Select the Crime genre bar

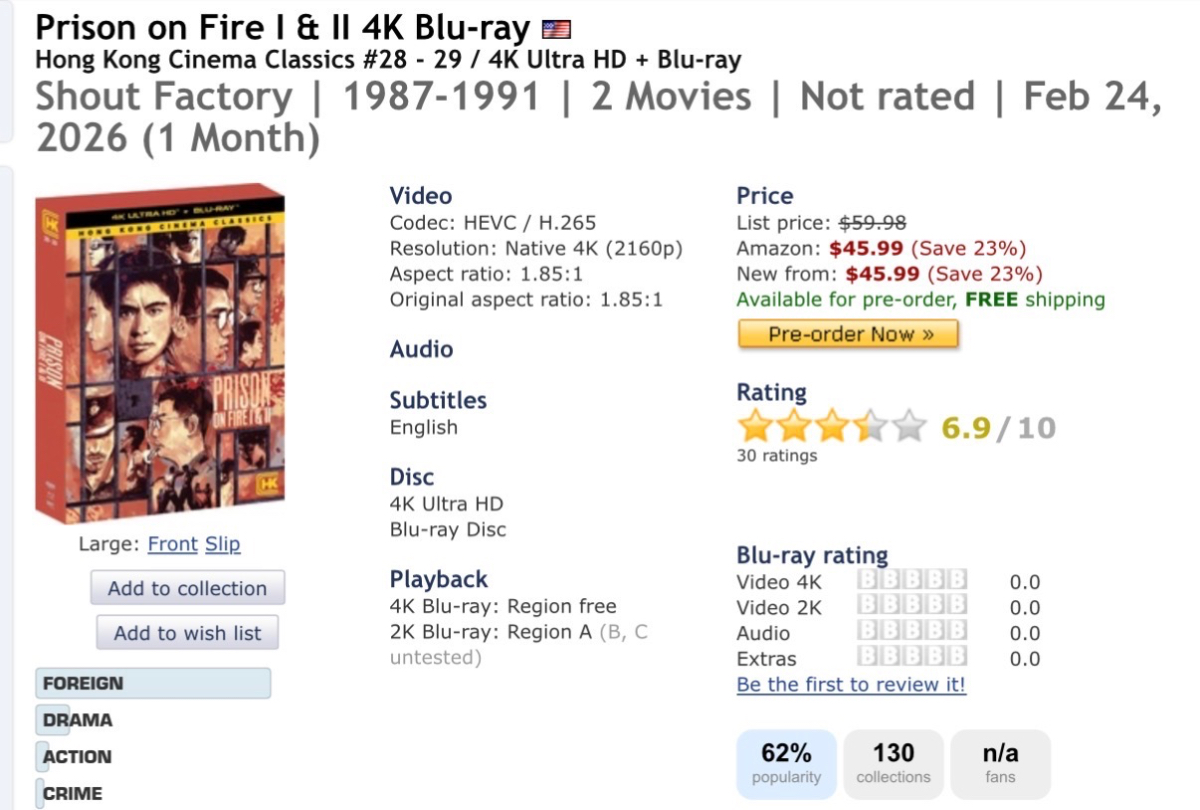(x=72, y=794)
